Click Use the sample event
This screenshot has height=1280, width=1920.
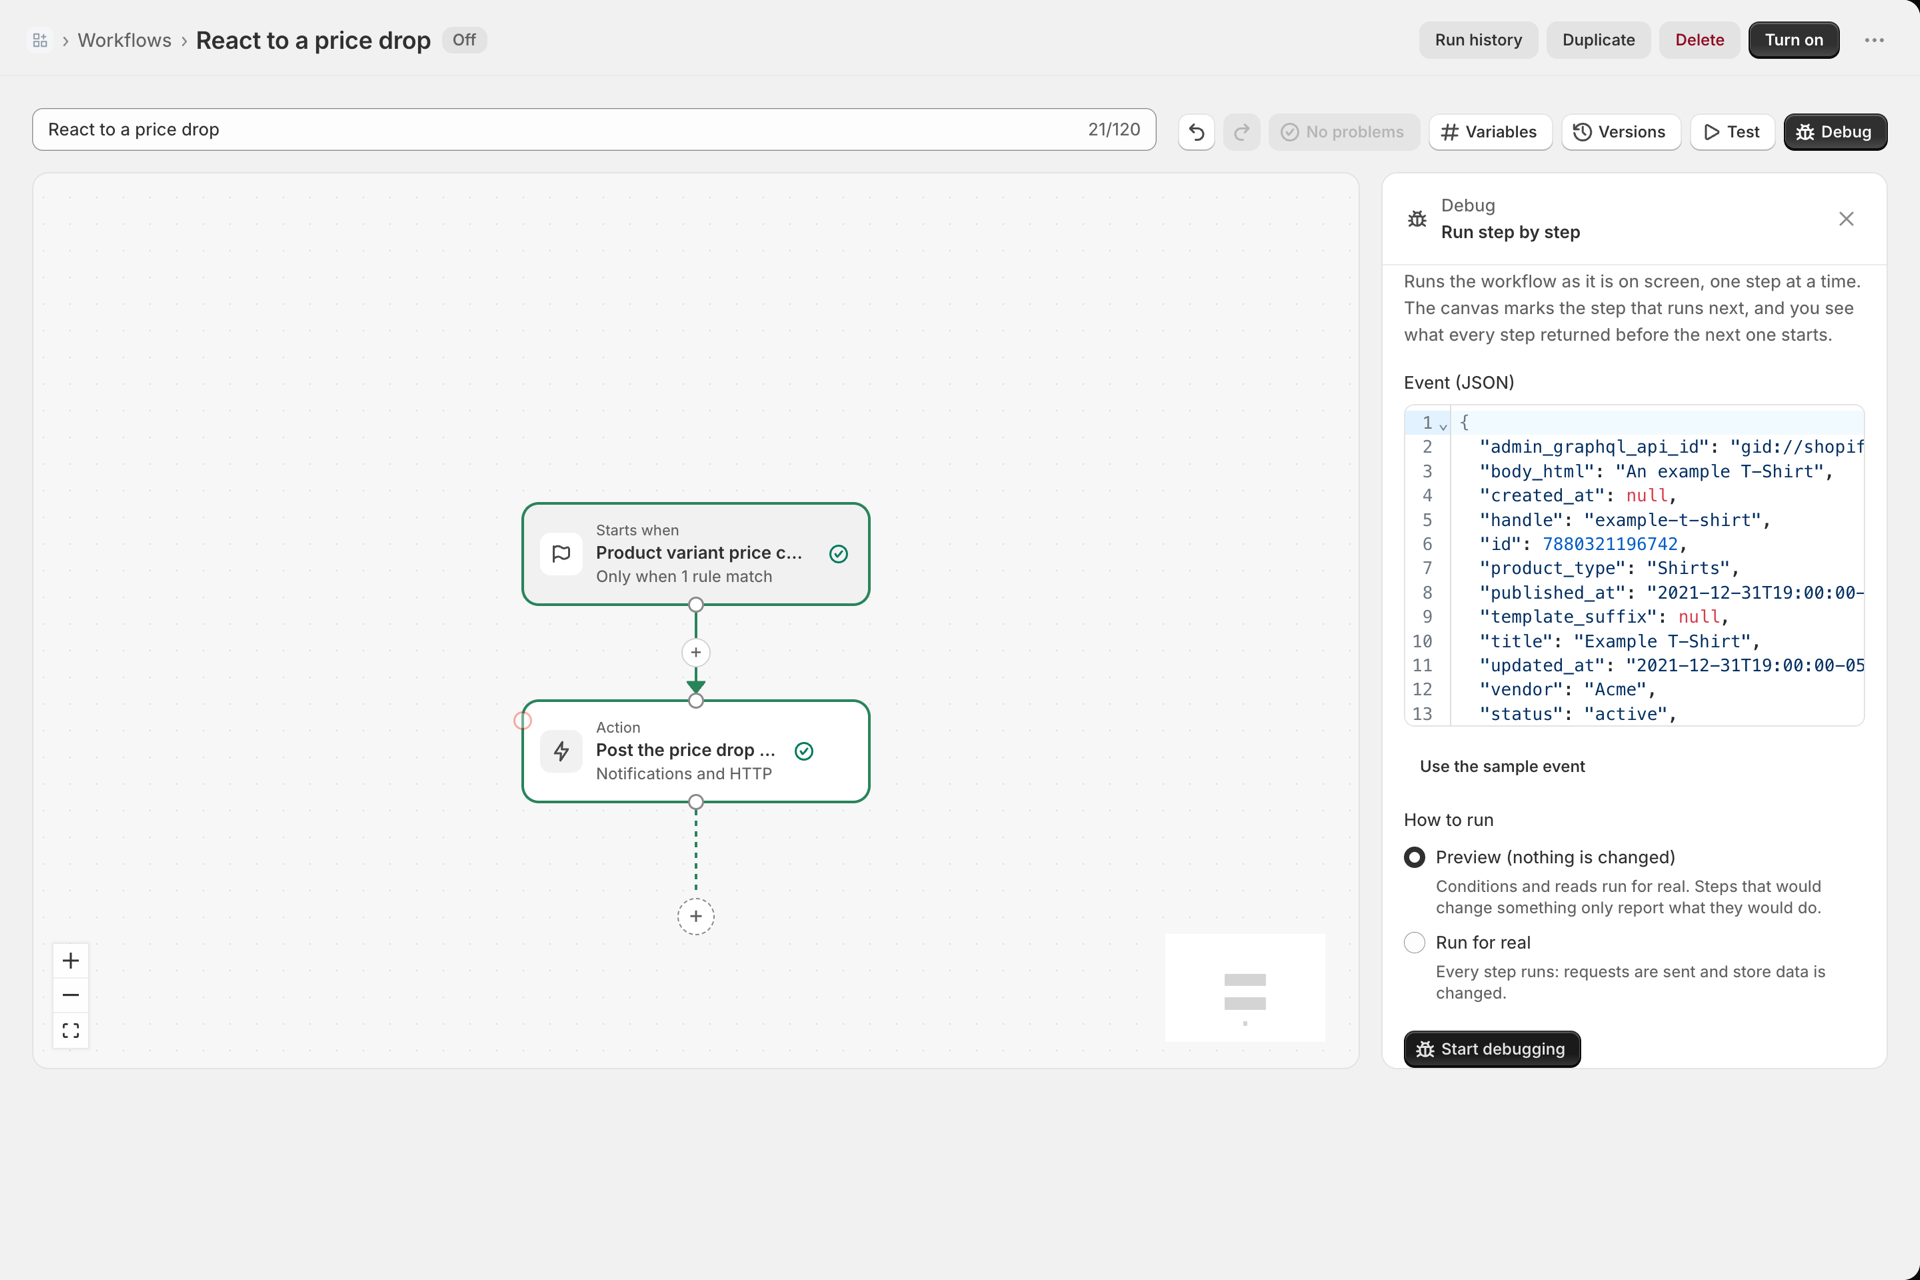(x=1502, y=766)
